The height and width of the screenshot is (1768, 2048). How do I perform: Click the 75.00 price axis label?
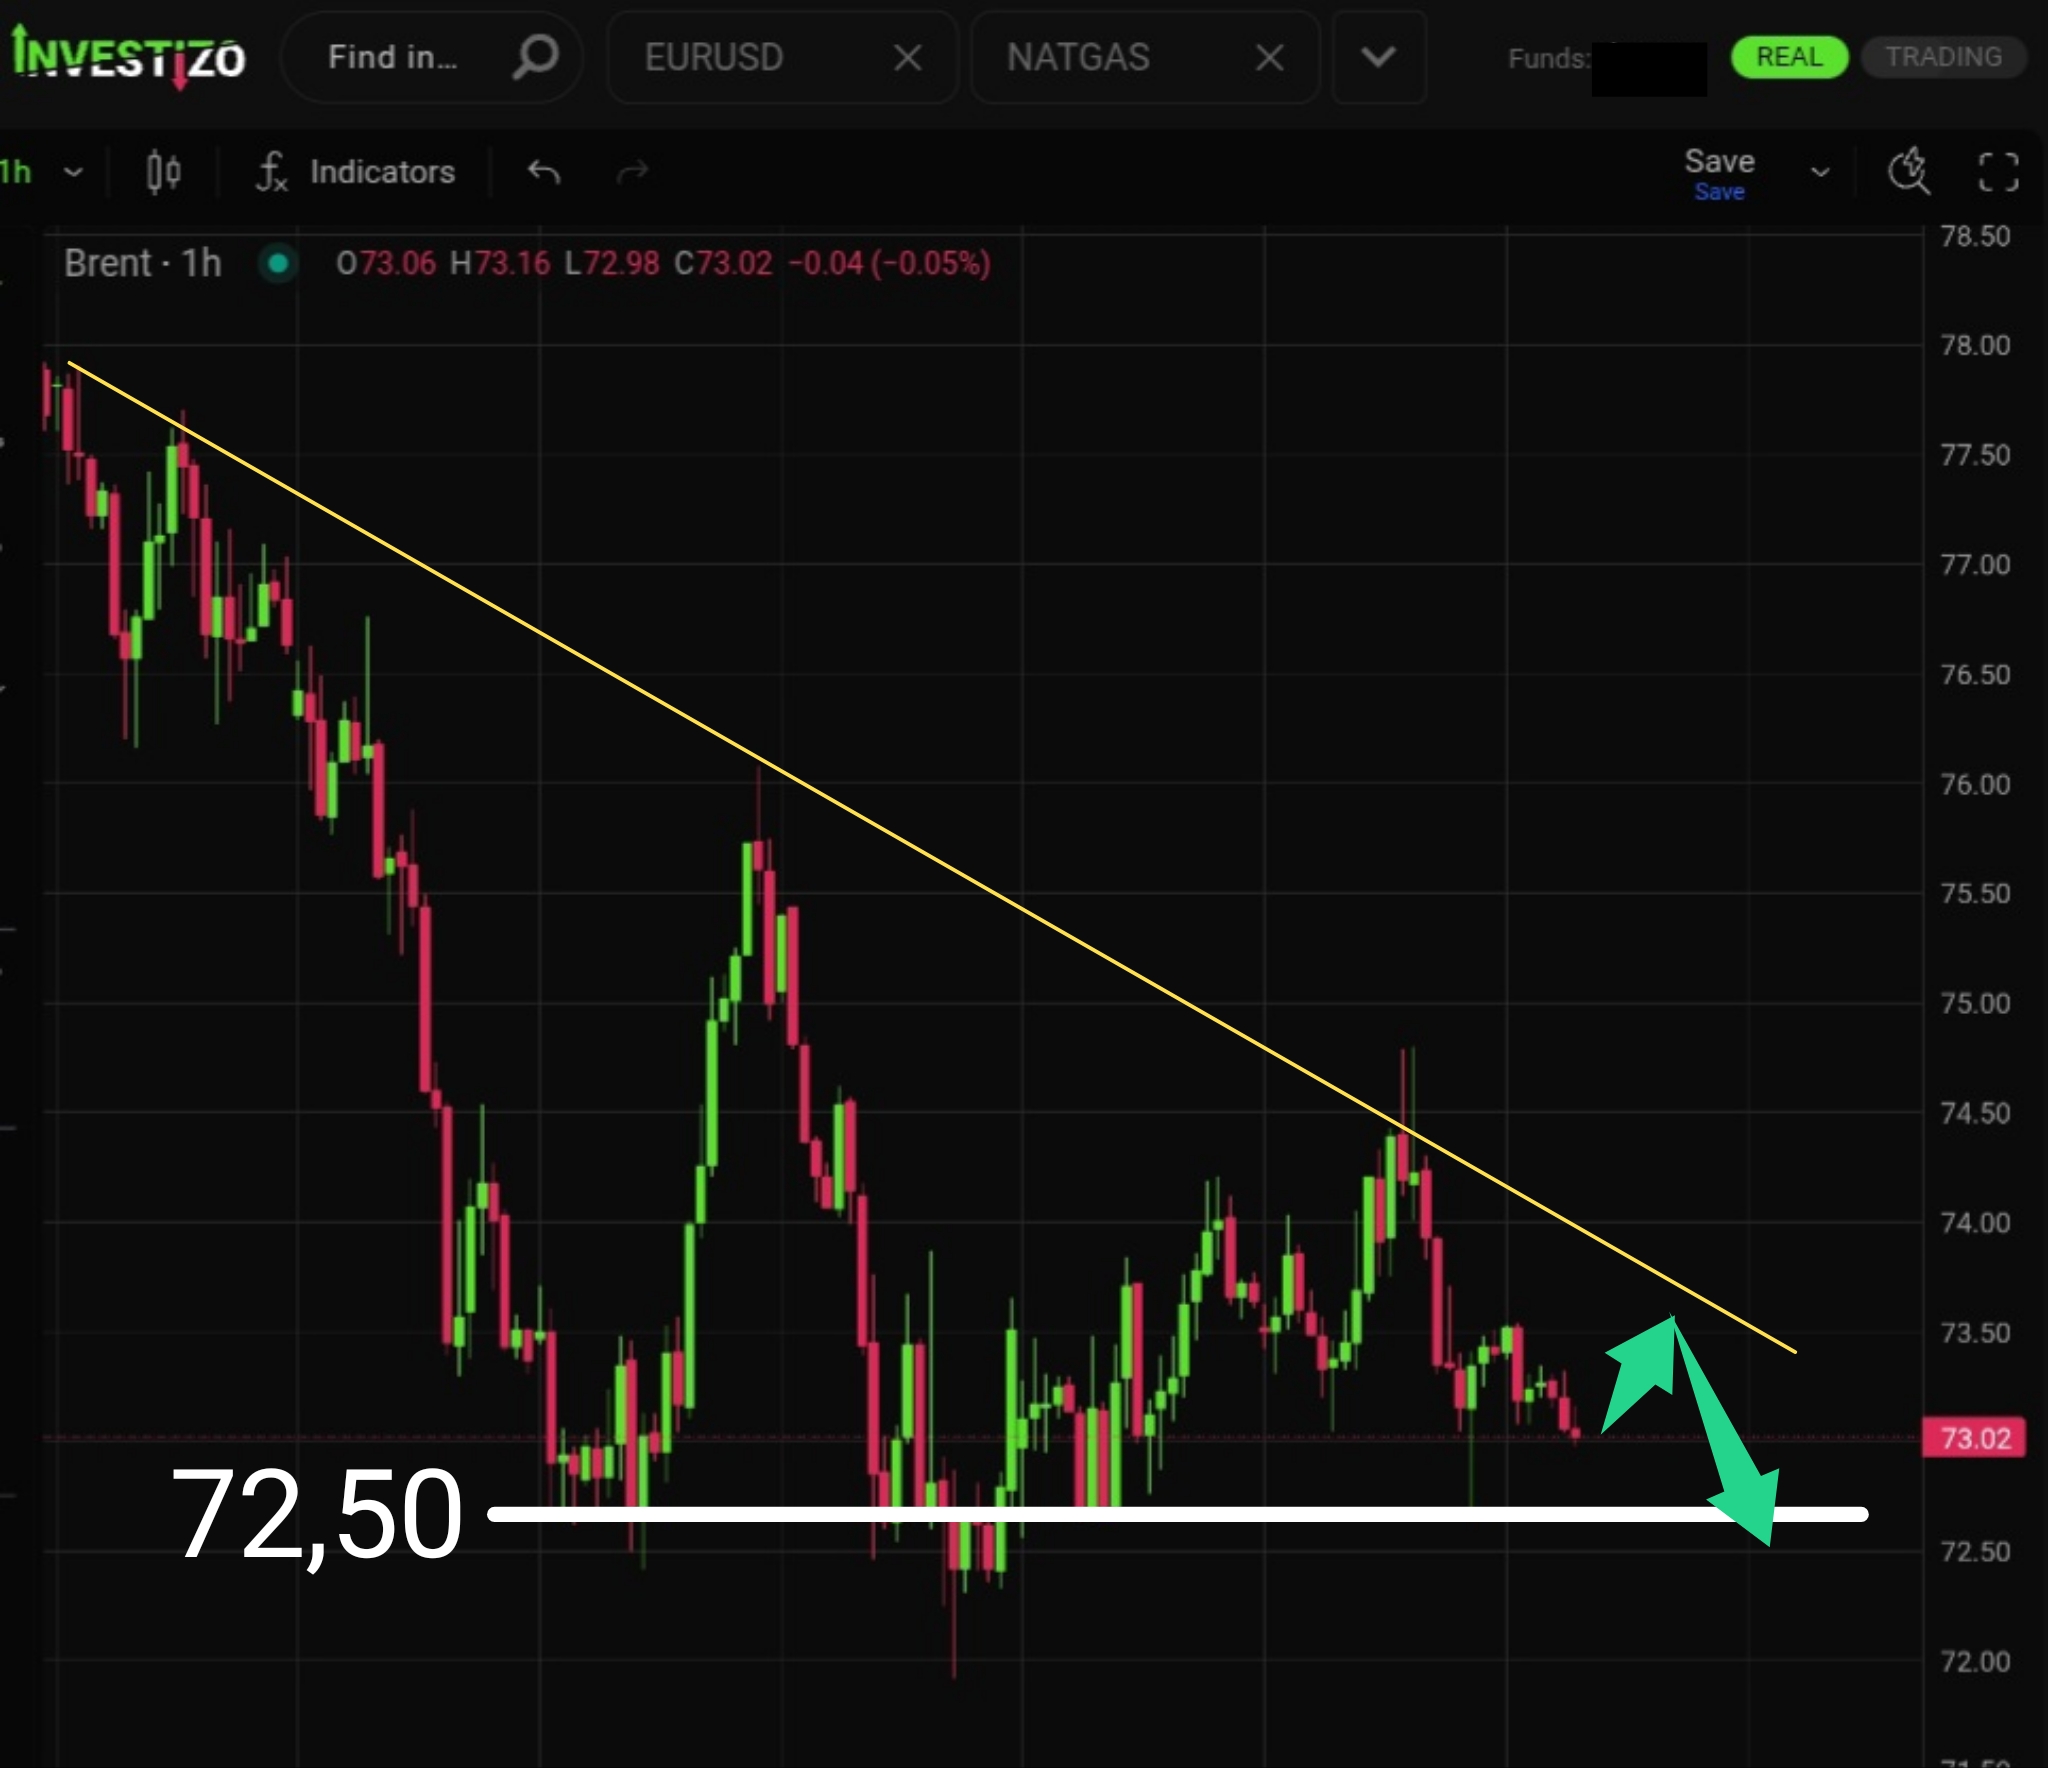pyautogui.click(x=1975, y=1003)
